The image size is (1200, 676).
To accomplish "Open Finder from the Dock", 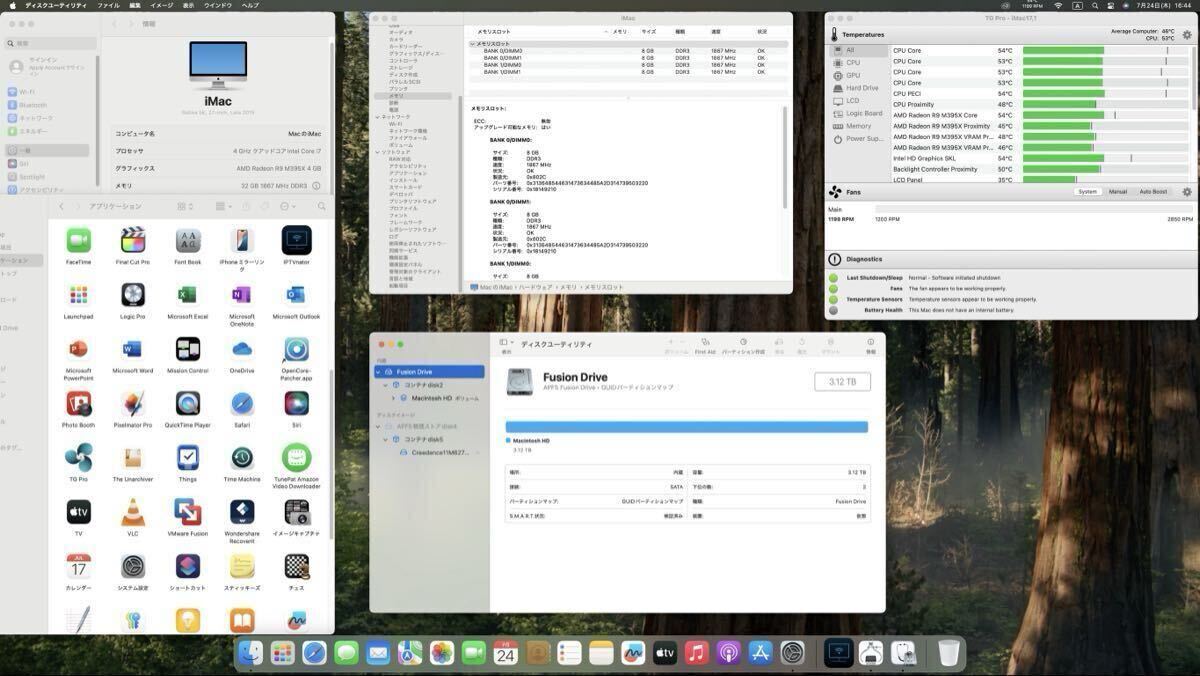I will (250, 653).
